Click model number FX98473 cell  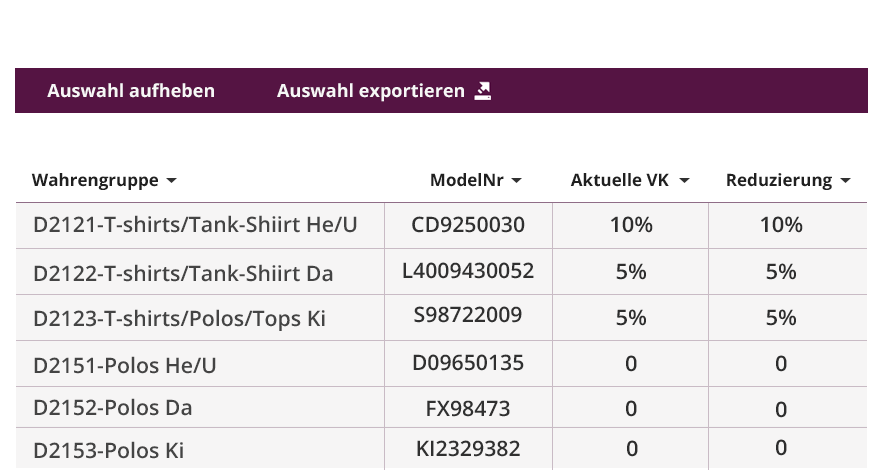(x=468, y=408)
